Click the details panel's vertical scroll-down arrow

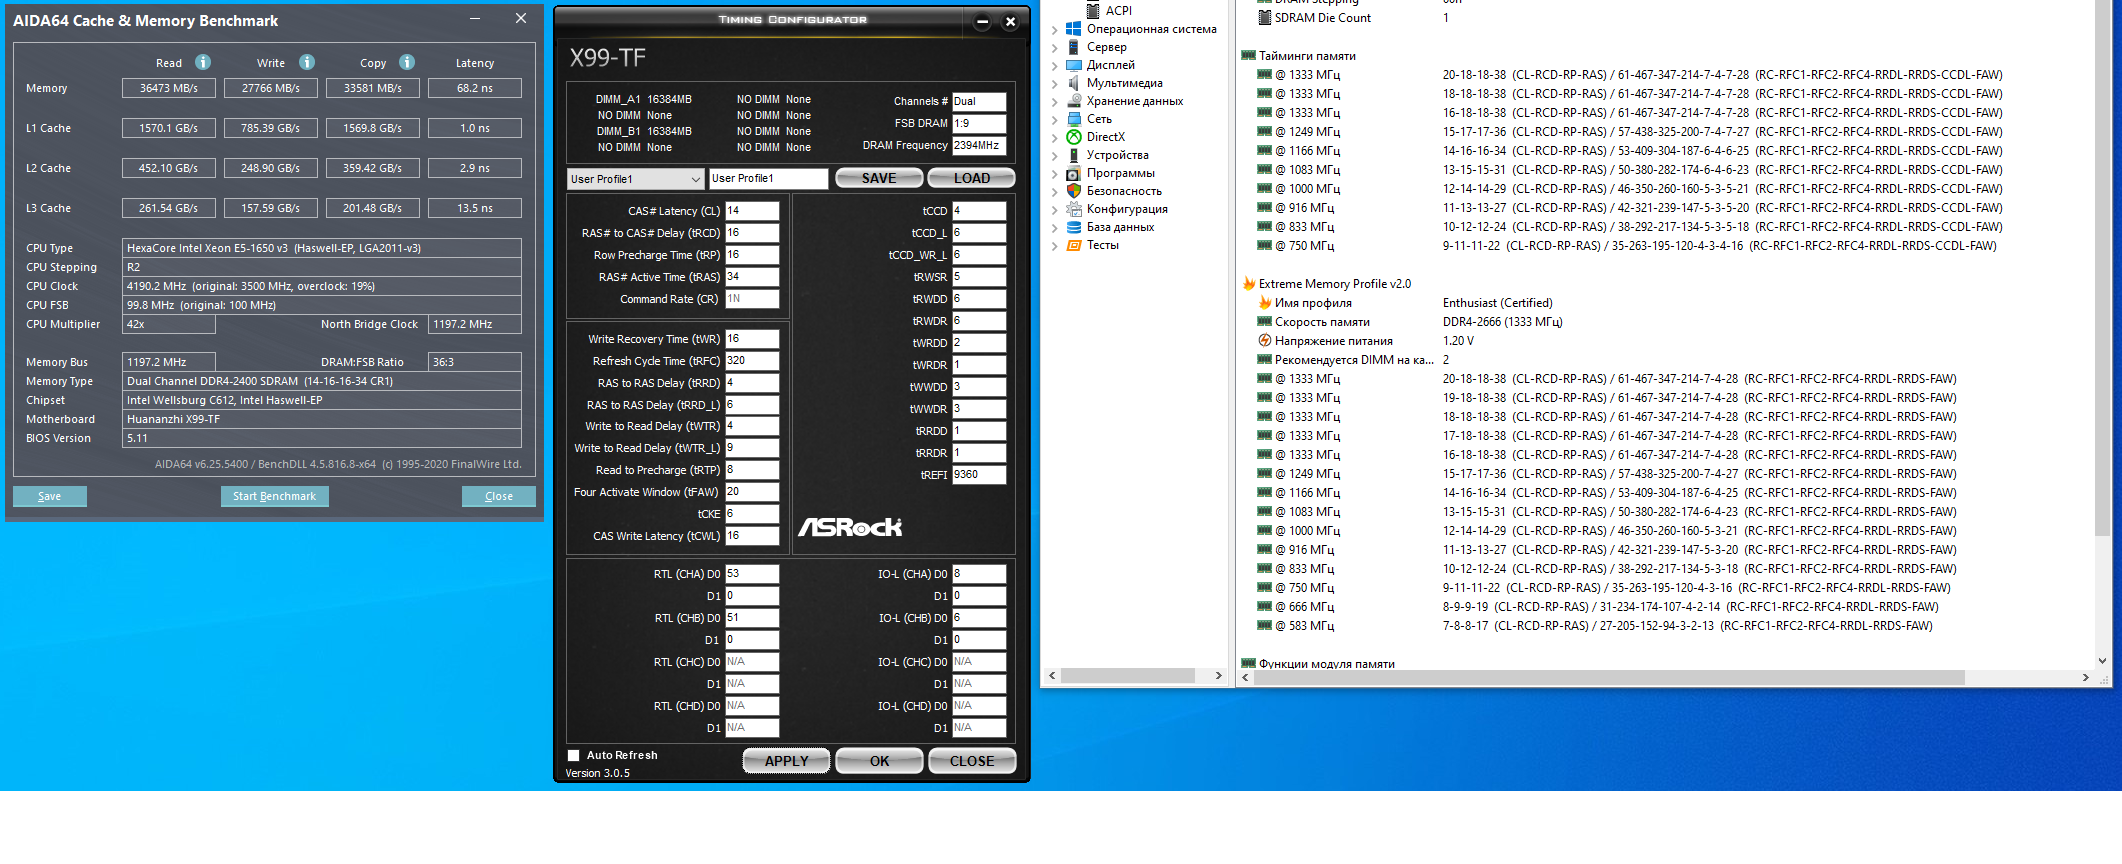tap(2102, 661)
